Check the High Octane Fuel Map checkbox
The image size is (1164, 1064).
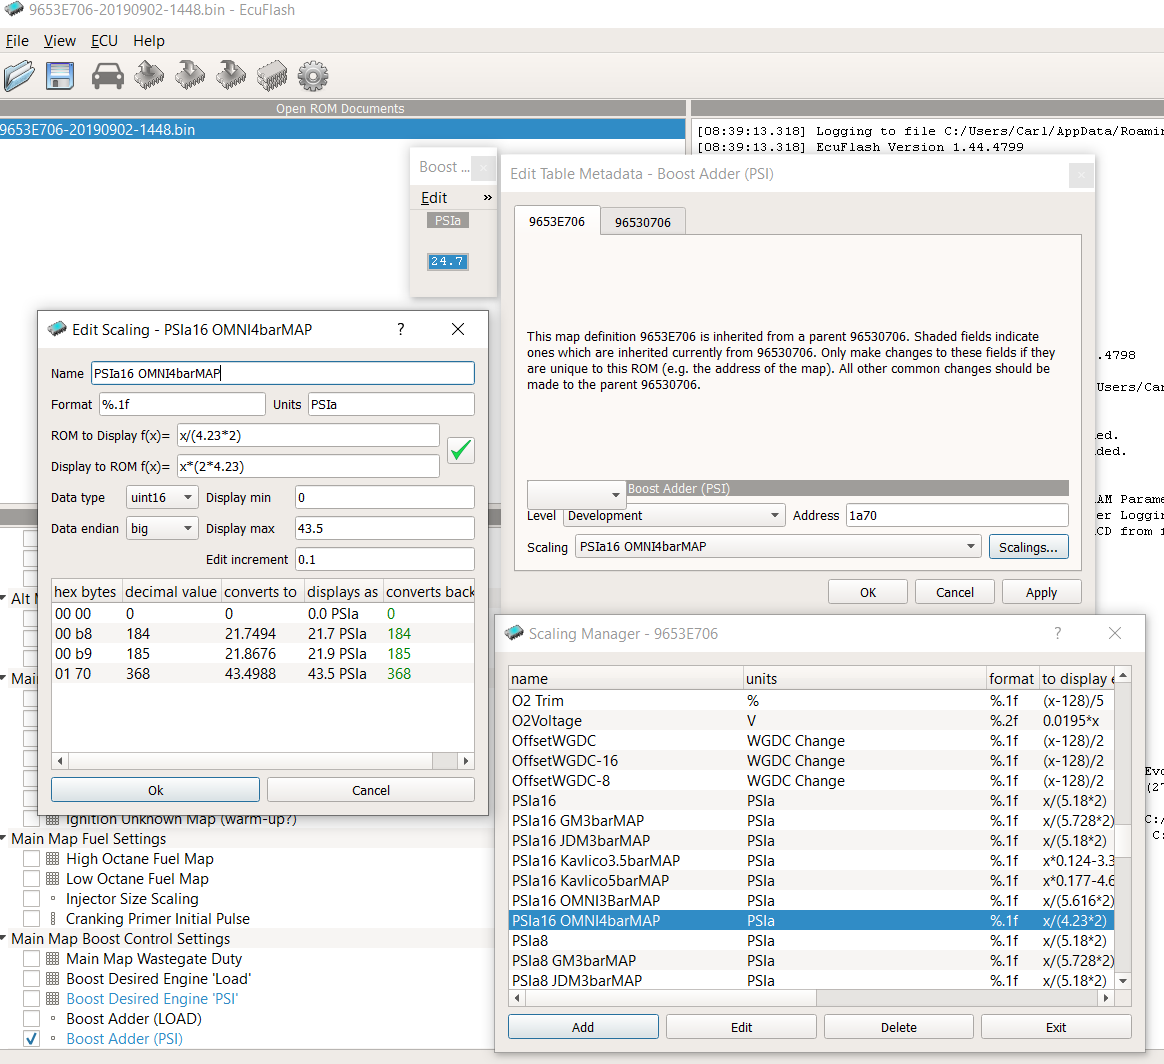pos(32,859)
